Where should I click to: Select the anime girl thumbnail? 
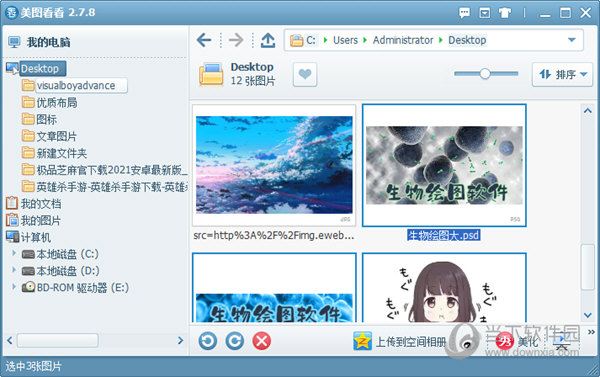click(x=444, y=287)
